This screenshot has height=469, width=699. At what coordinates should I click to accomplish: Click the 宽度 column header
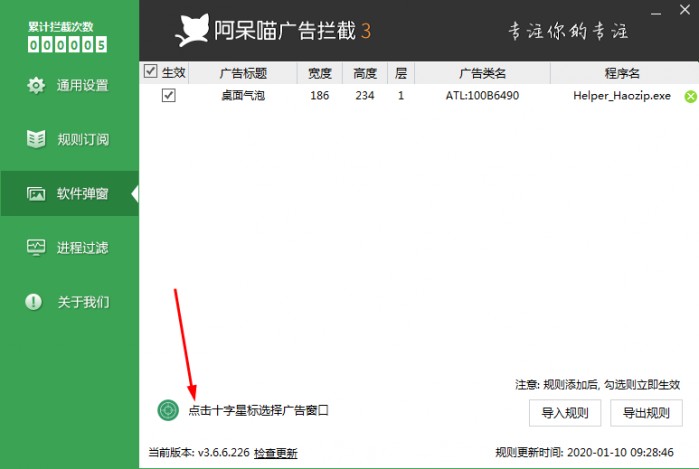coord(320,73)
